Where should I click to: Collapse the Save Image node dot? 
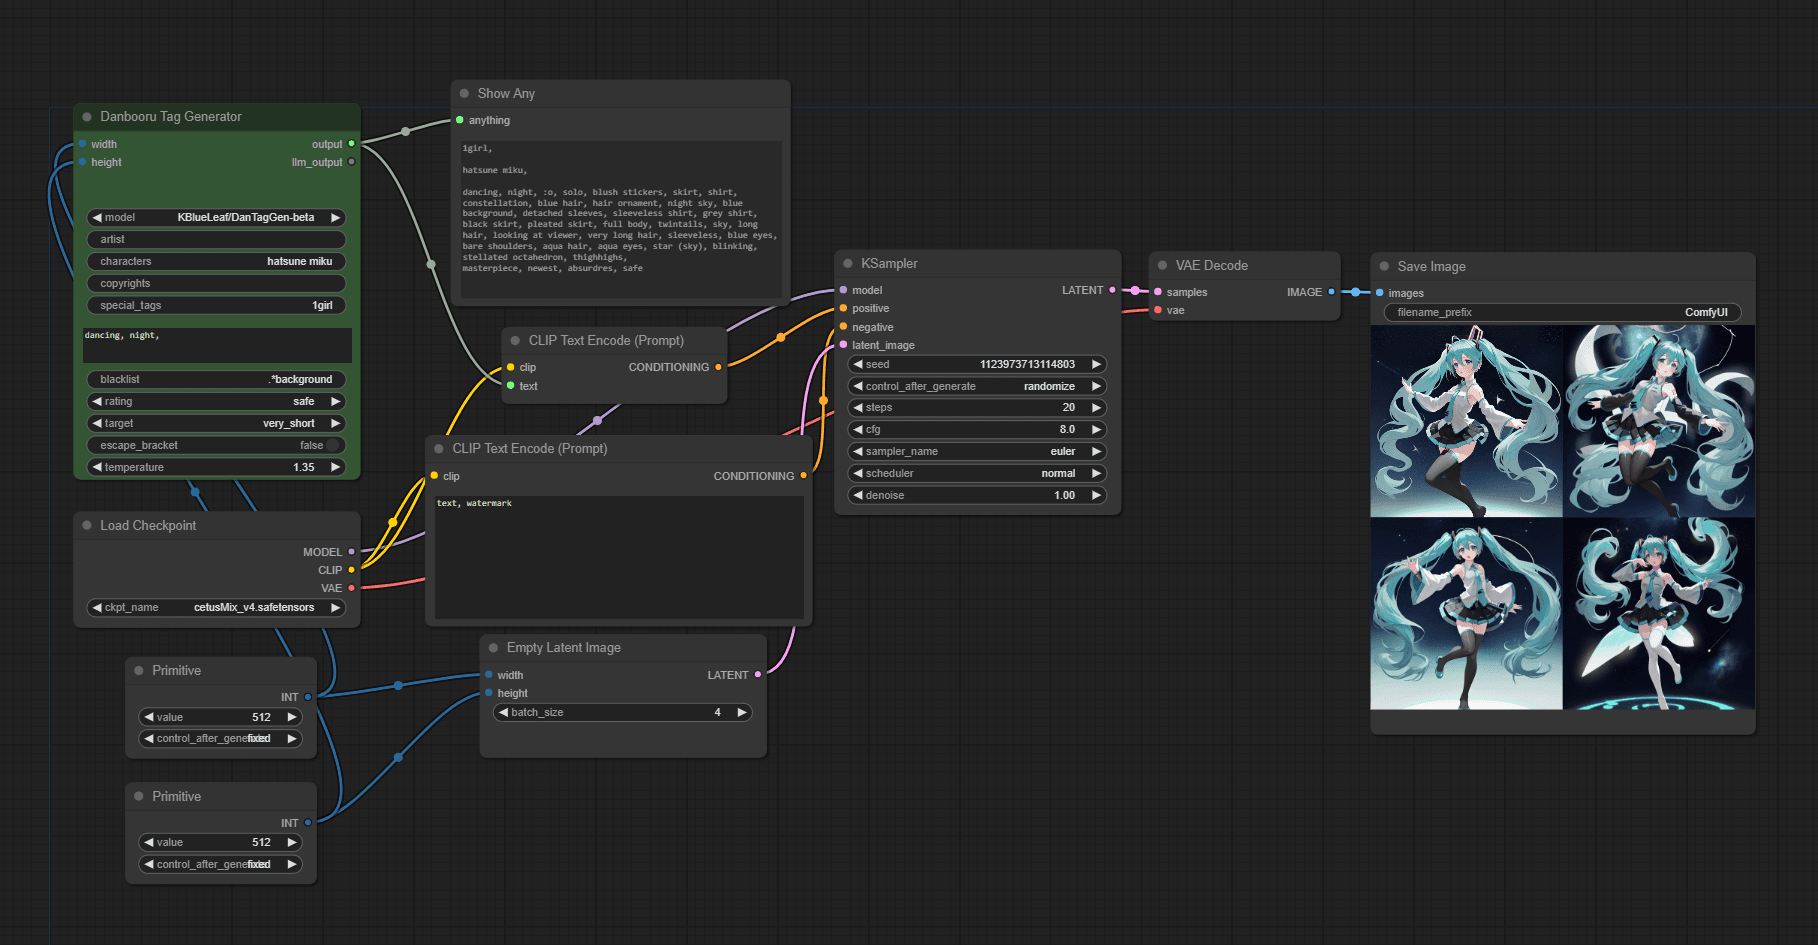click(1384, 266)
